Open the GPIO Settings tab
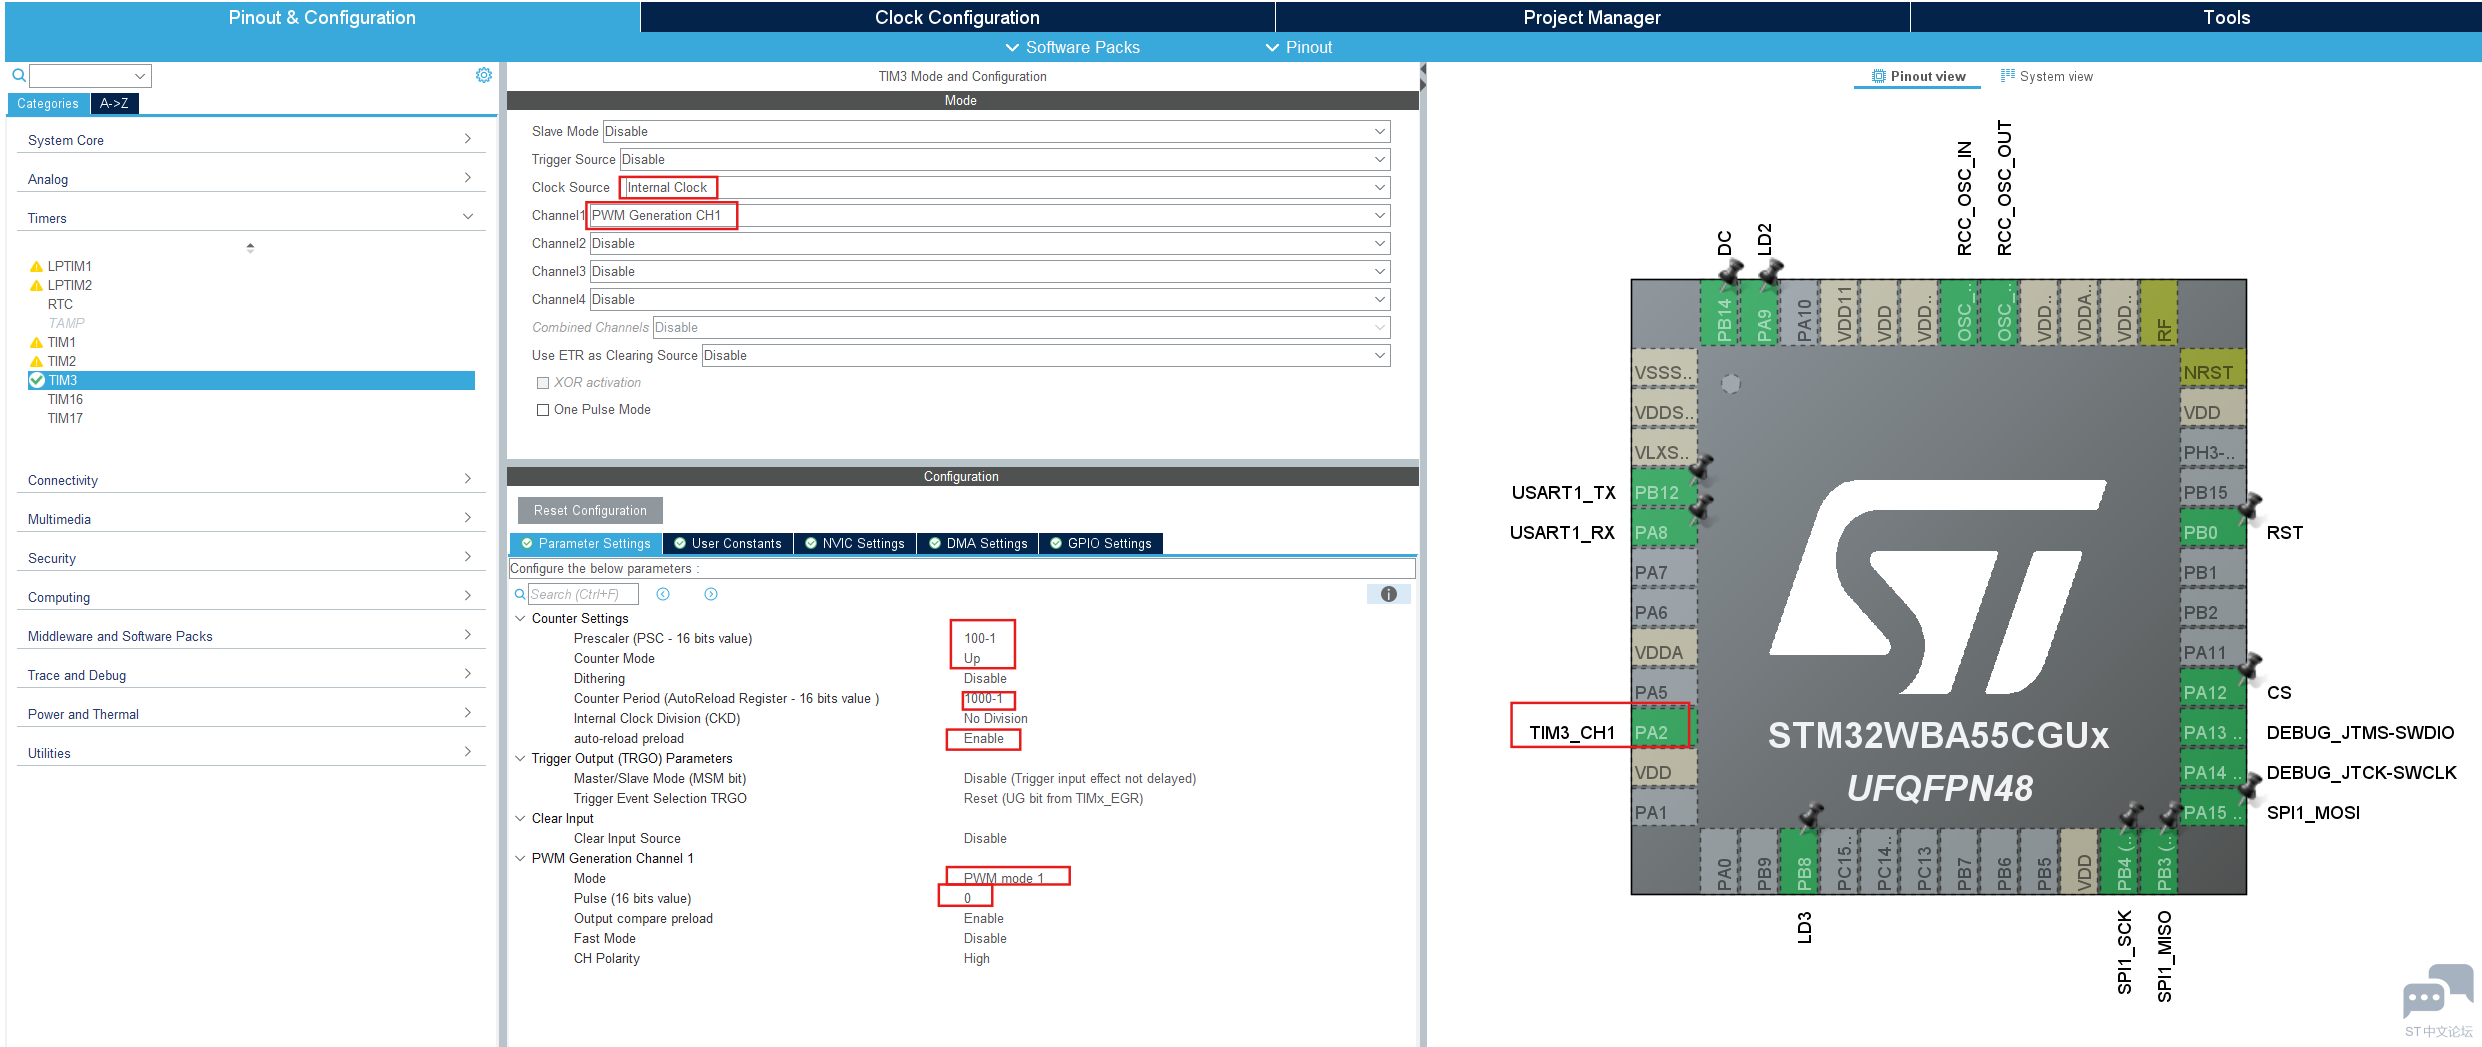The height and width of the screenshot is (1047, 2482). [1100, 543]
